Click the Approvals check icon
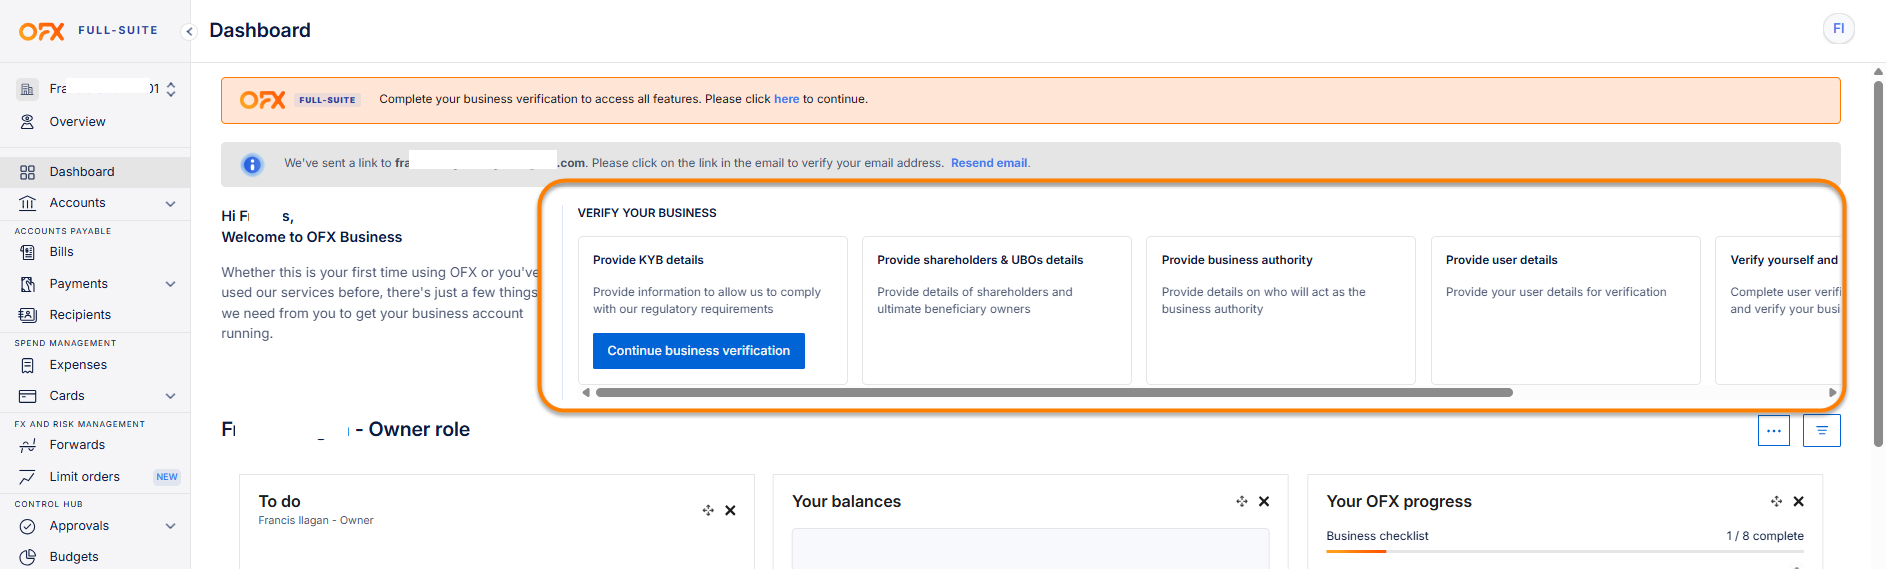This screenshot has width=1886, height=569. click(x=28, y=526)
